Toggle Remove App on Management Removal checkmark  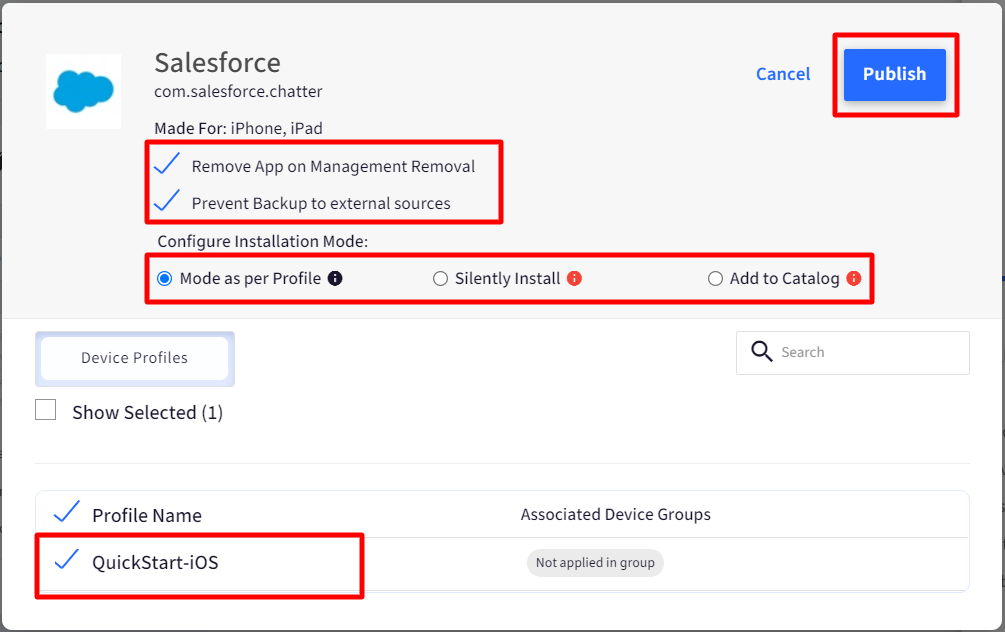tap(166, 165)
